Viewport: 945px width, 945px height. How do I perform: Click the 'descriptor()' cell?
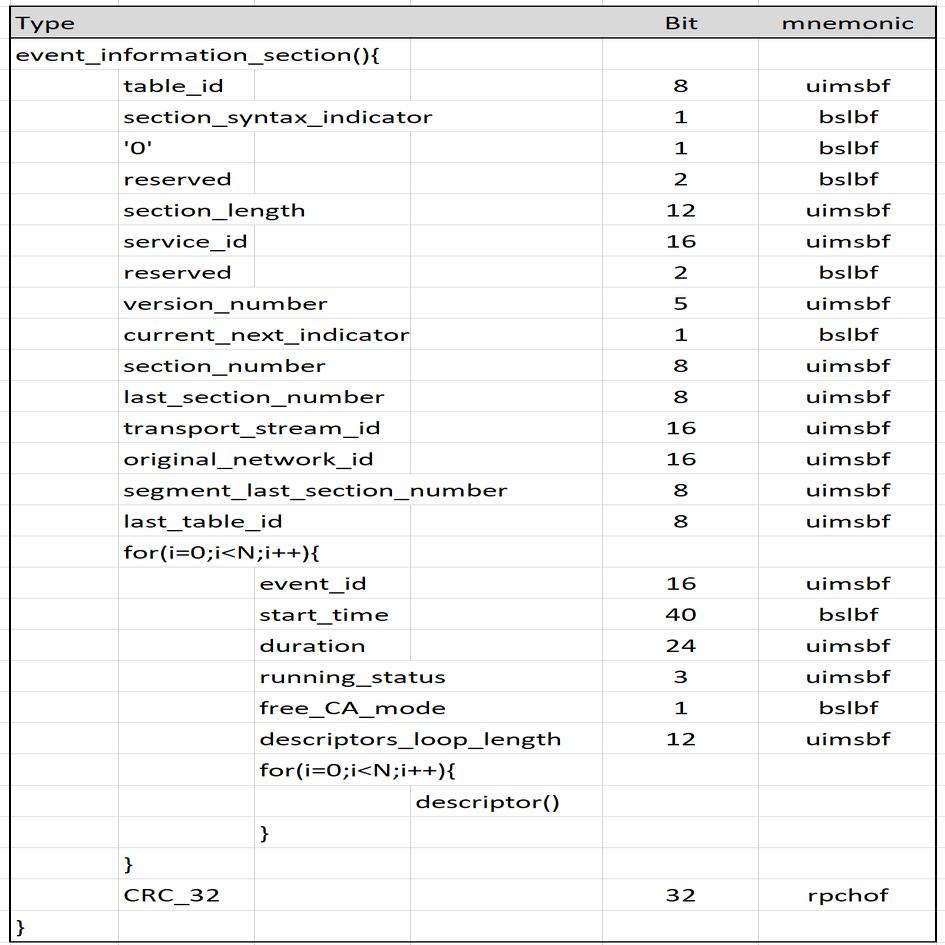coord(488,802)
